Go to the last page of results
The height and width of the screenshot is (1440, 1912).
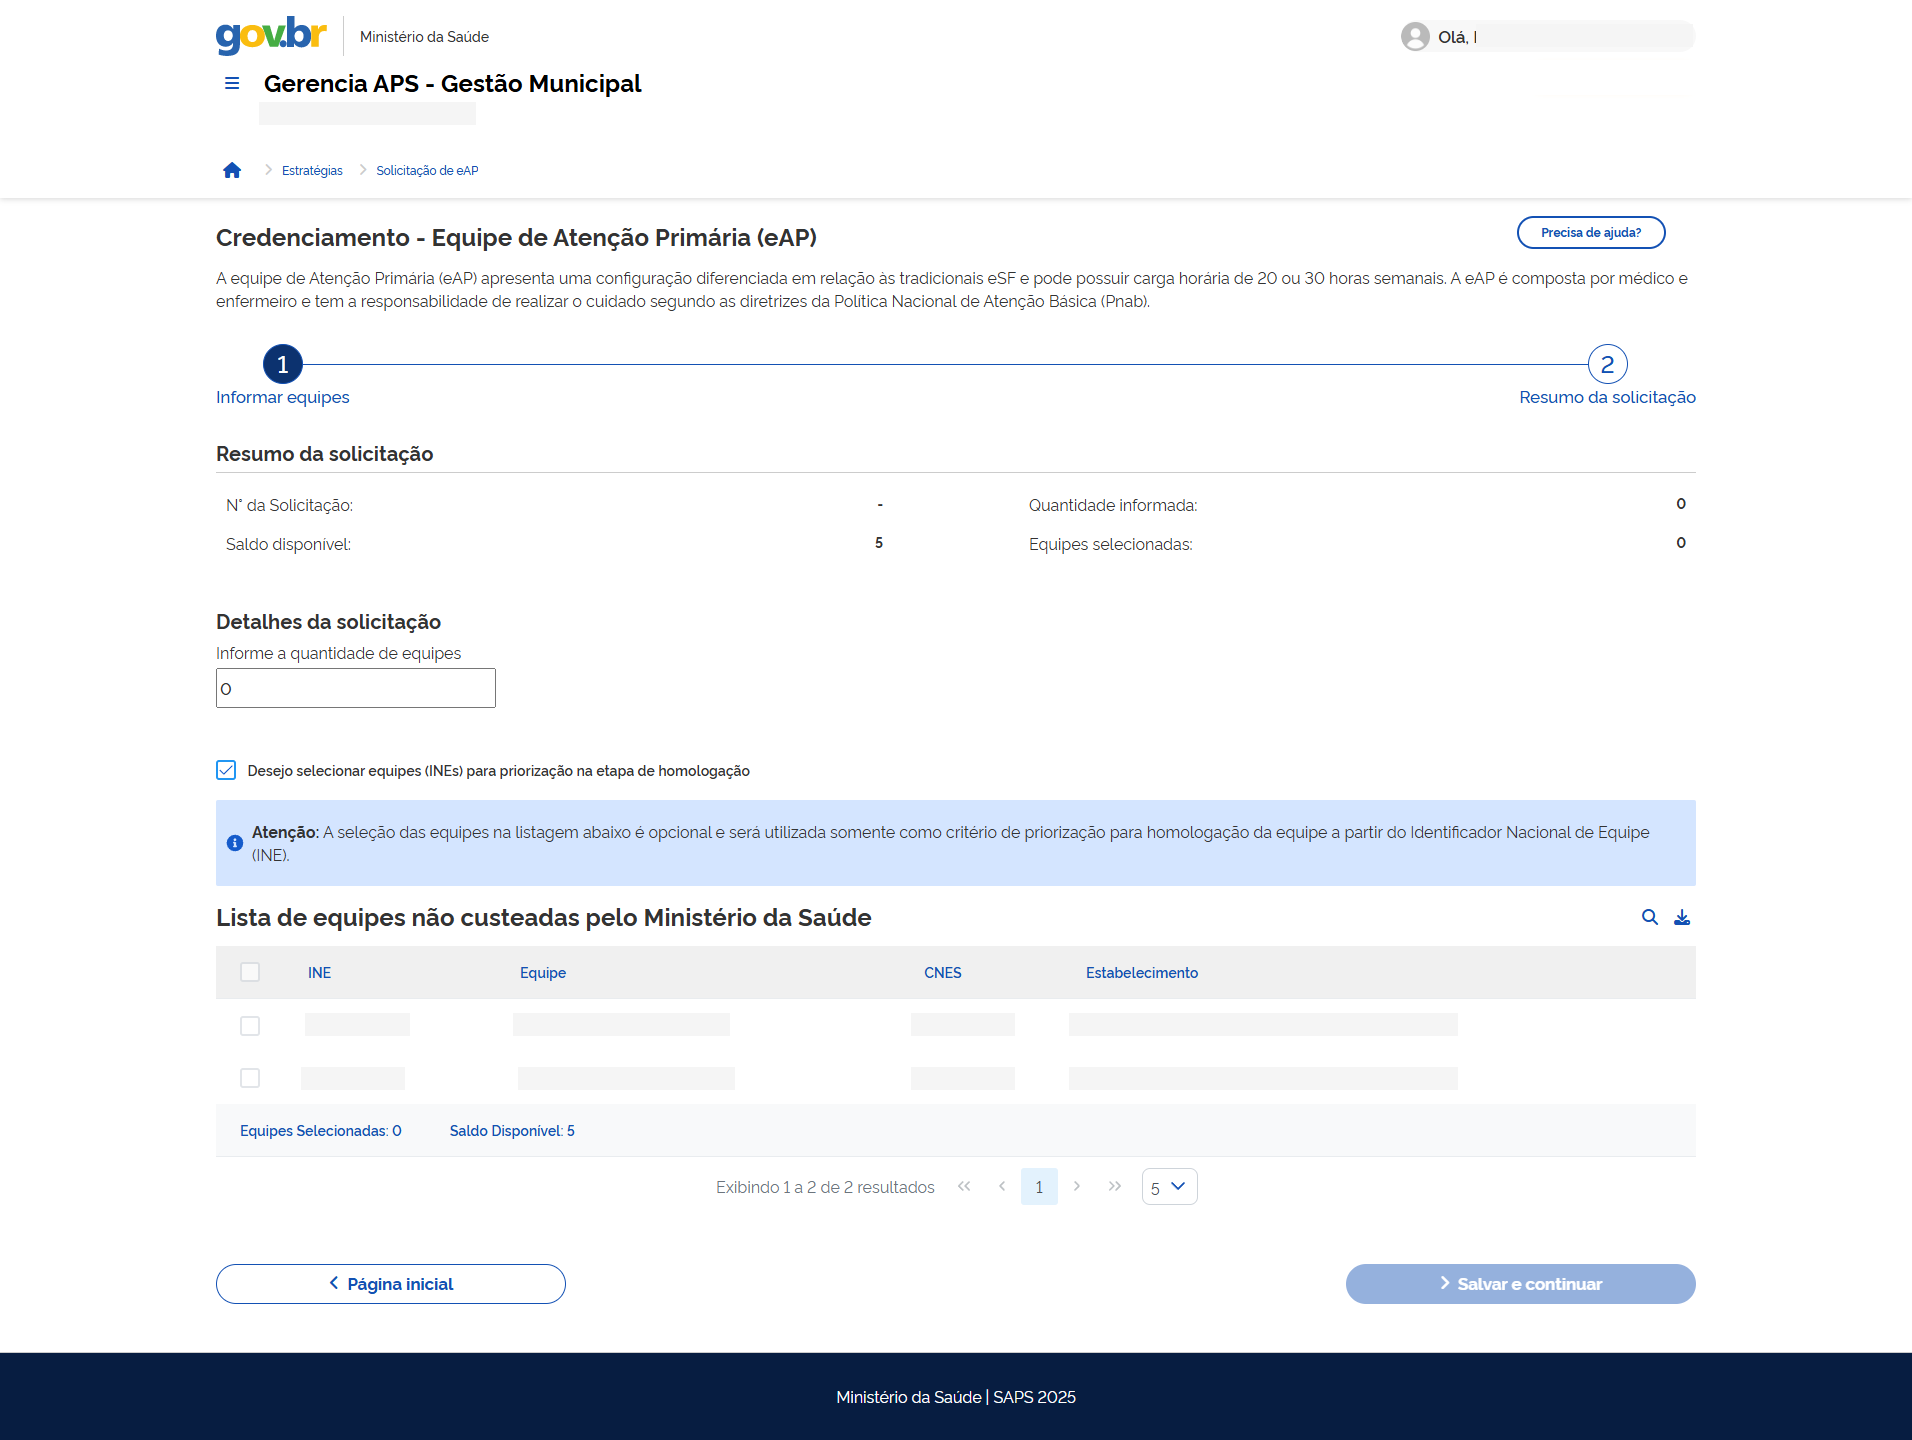coord(1115,1186)
